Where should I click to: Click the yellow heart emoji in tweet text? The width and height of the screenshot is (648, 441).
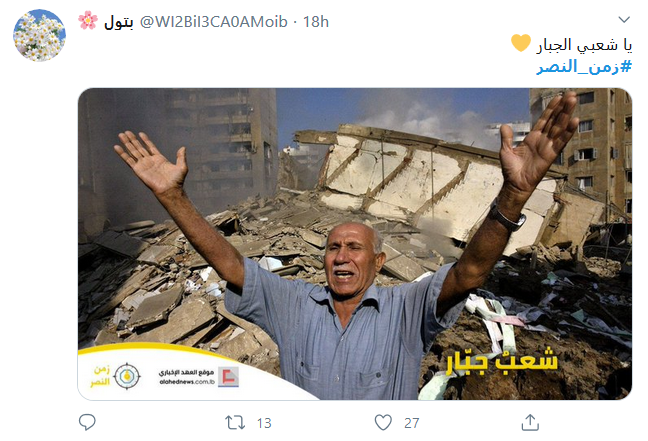tap(521, 43)
